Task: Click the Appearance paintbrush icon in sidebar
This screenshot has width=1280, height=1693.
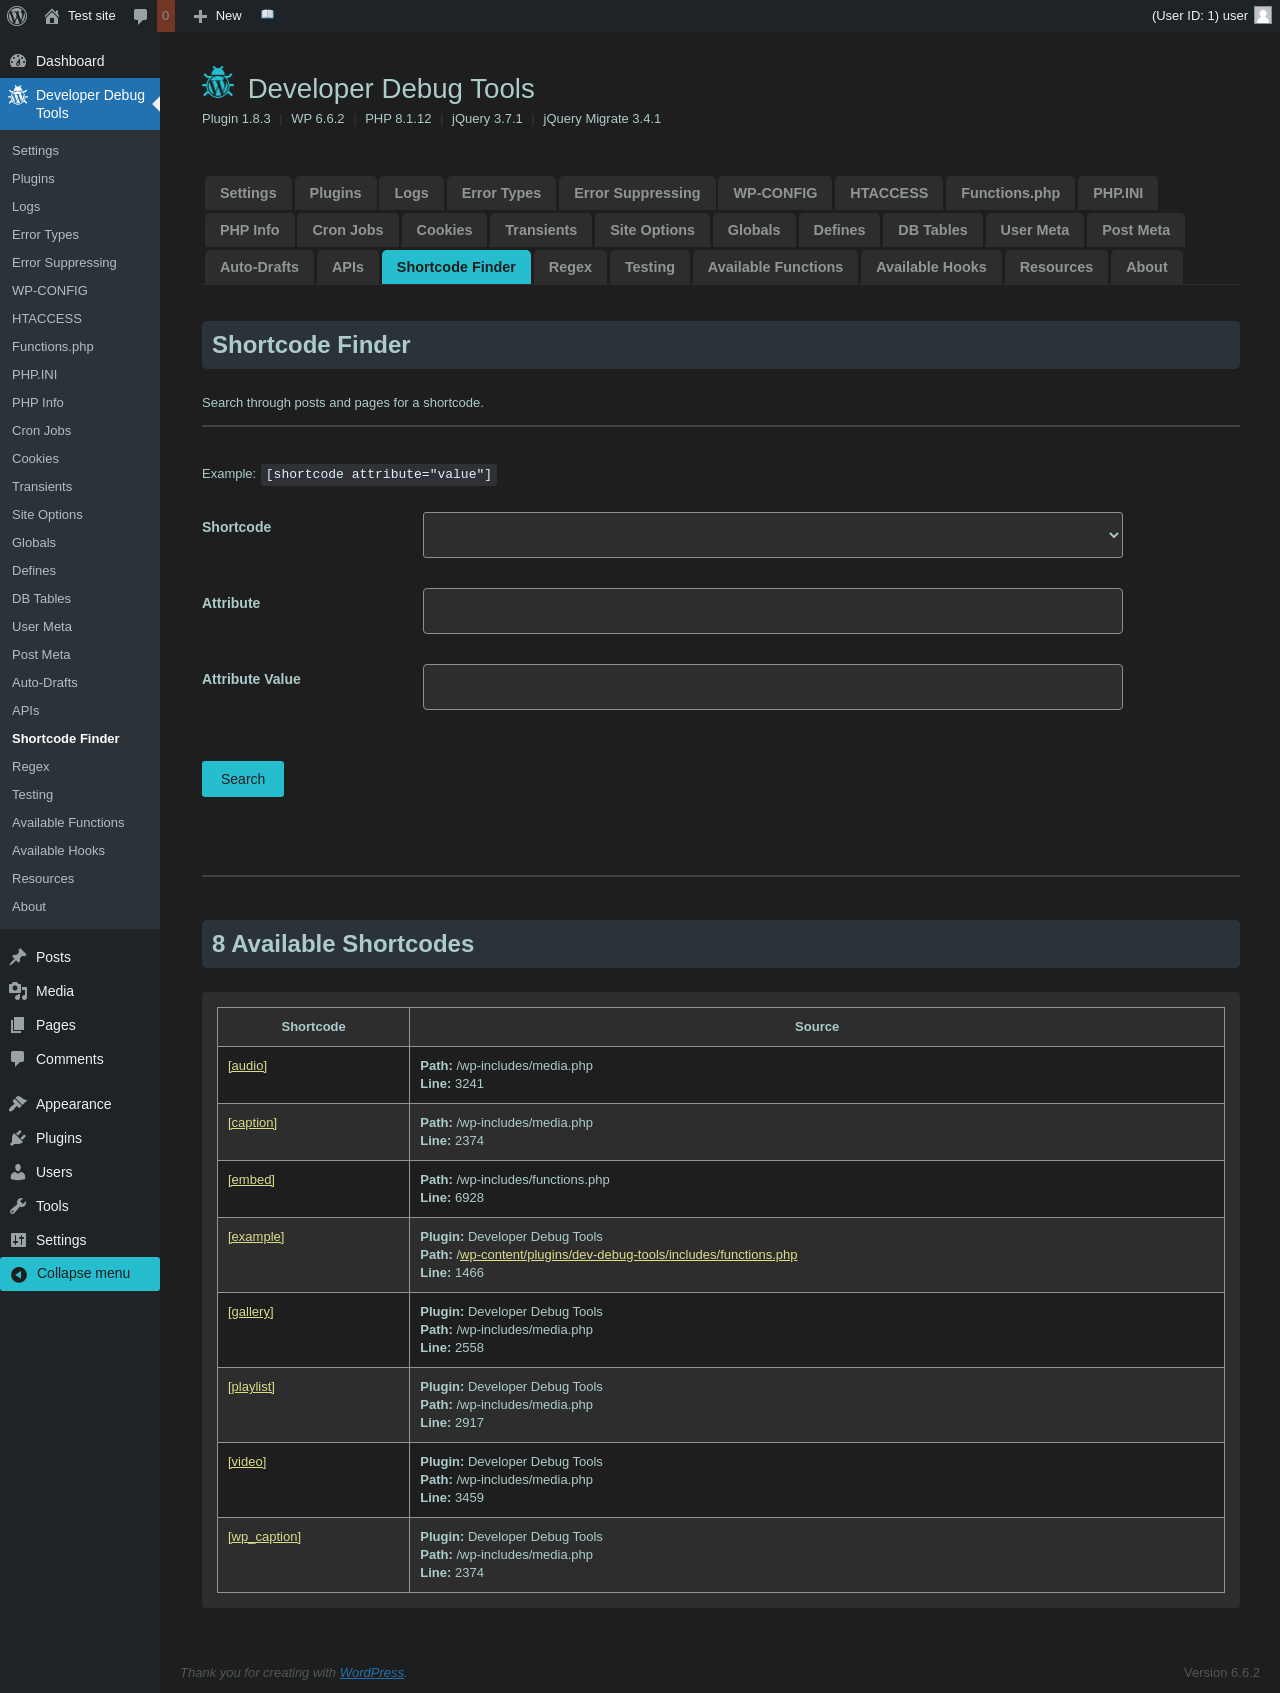Action: click(18, 1104)
